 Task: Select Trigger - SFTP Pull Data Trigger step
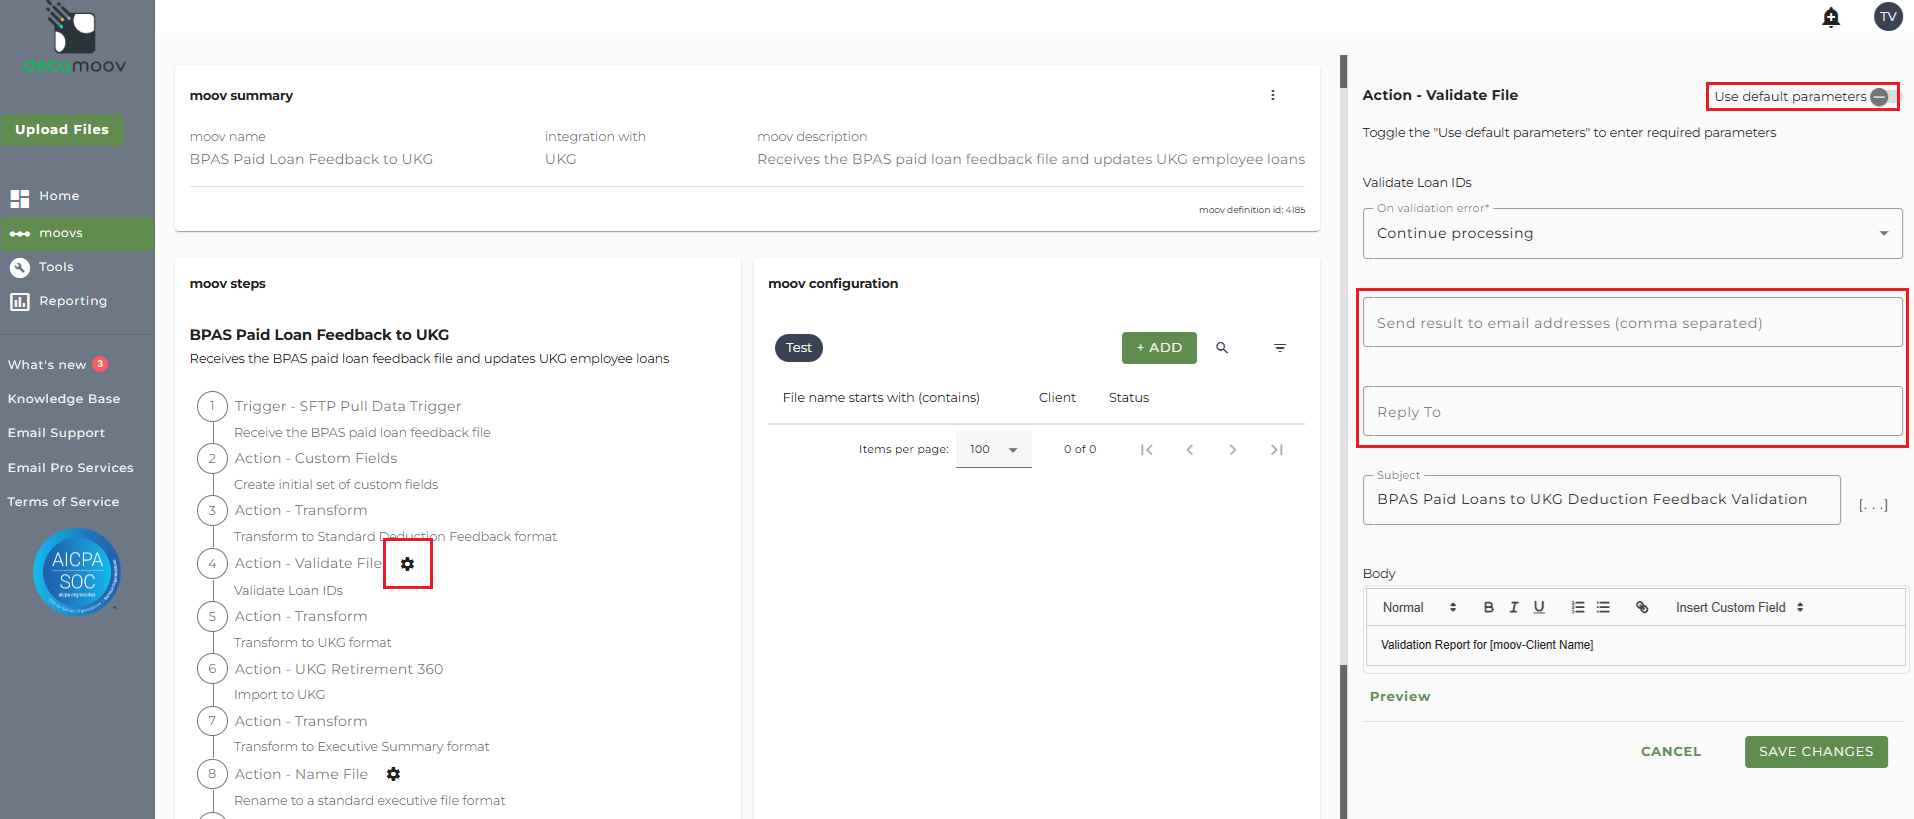click(348, 406)
